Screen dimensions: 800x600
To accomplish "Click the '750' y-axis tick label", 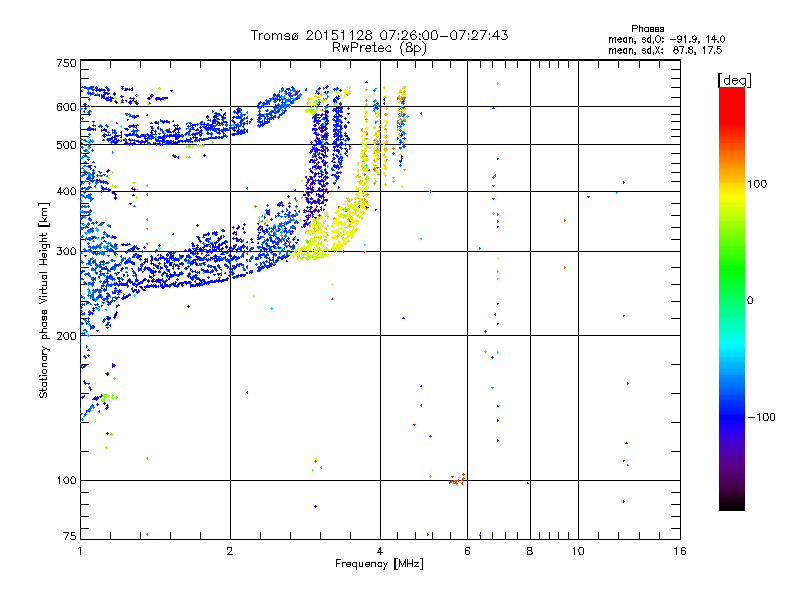I will point(66,63).
